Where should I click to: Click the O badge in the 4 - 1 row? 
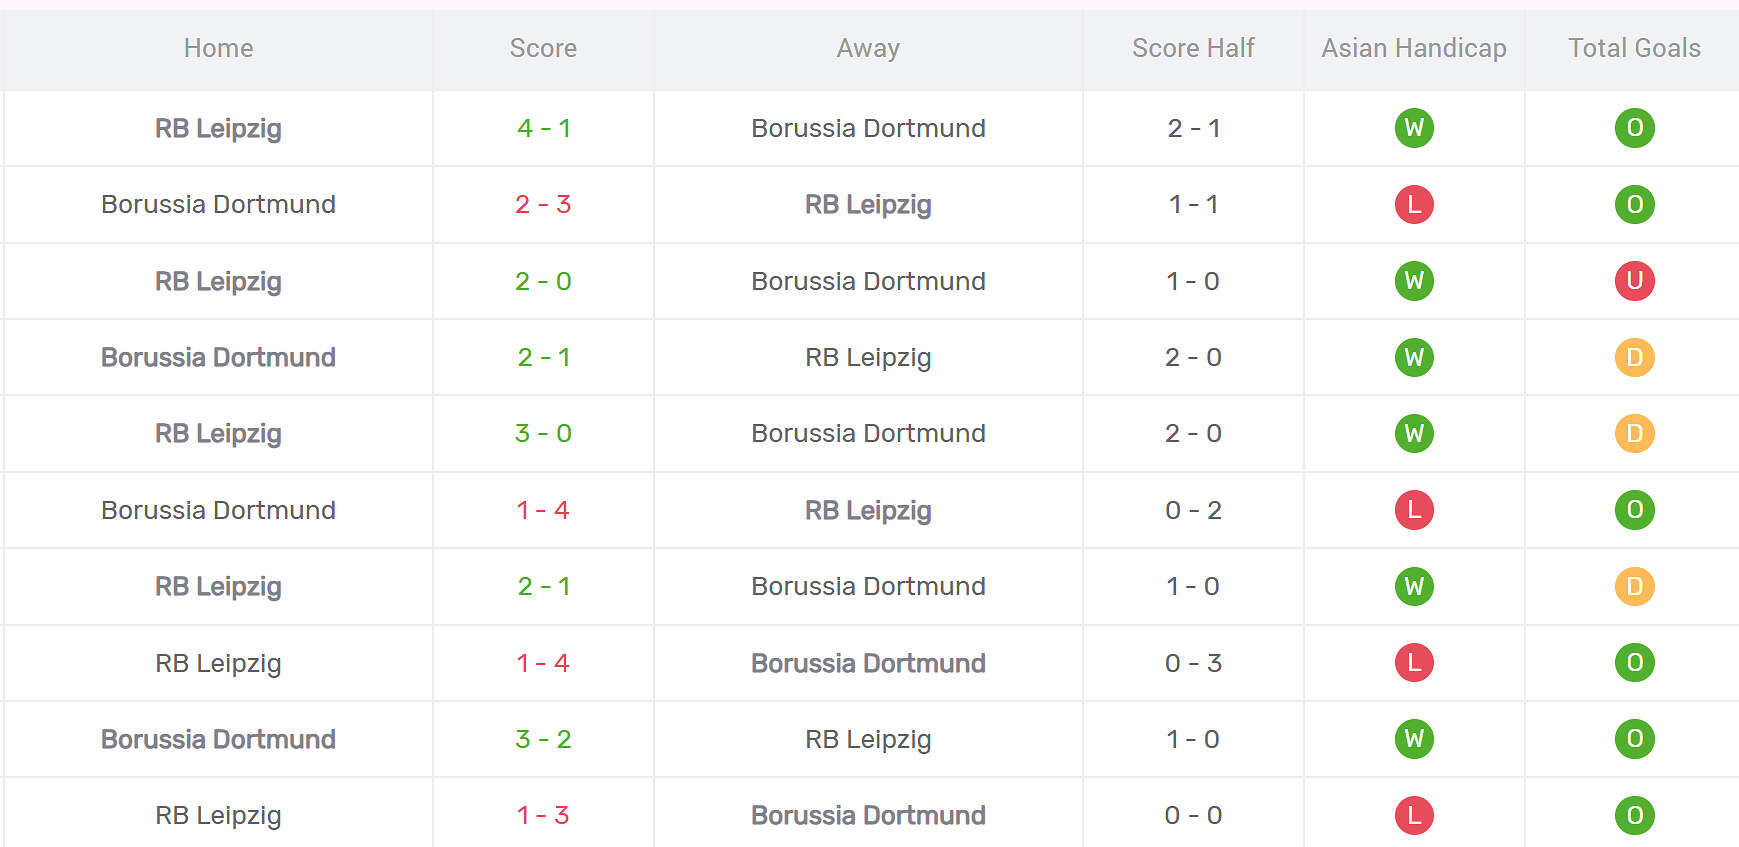(1634, 128)
